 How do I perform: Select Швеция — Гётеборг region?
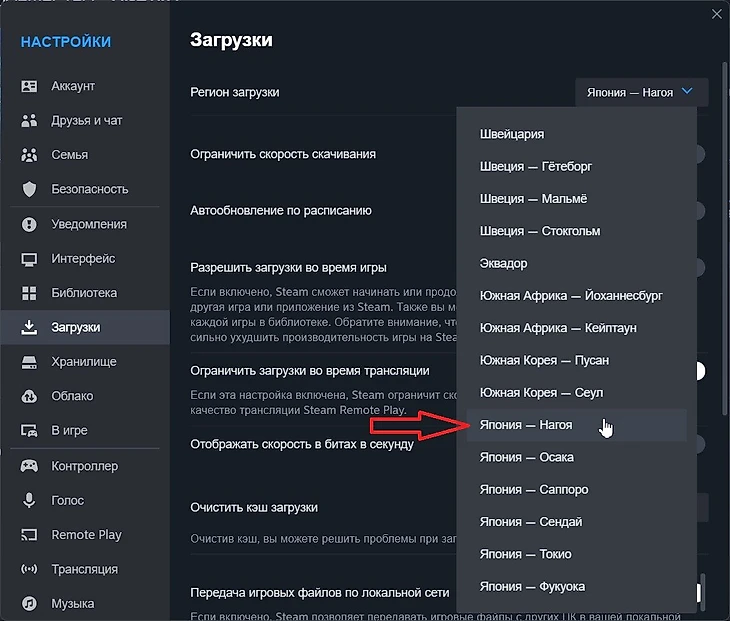click(576, 167)
